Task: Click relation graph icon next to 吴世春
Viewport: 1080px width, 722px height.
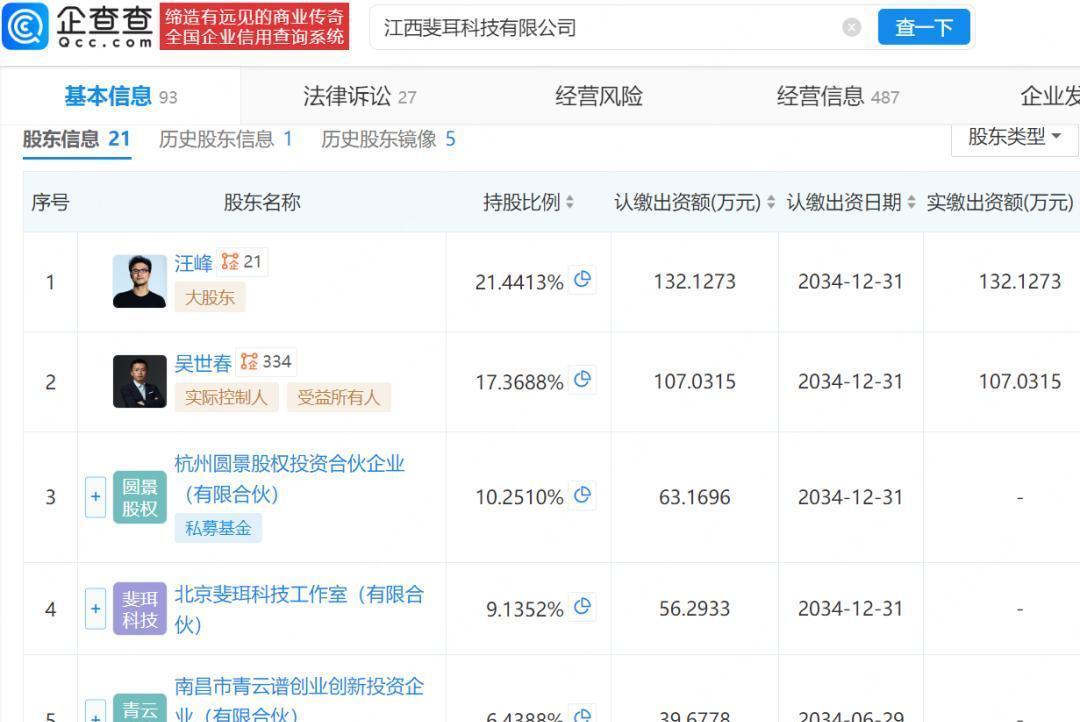Action: point(249,362)
